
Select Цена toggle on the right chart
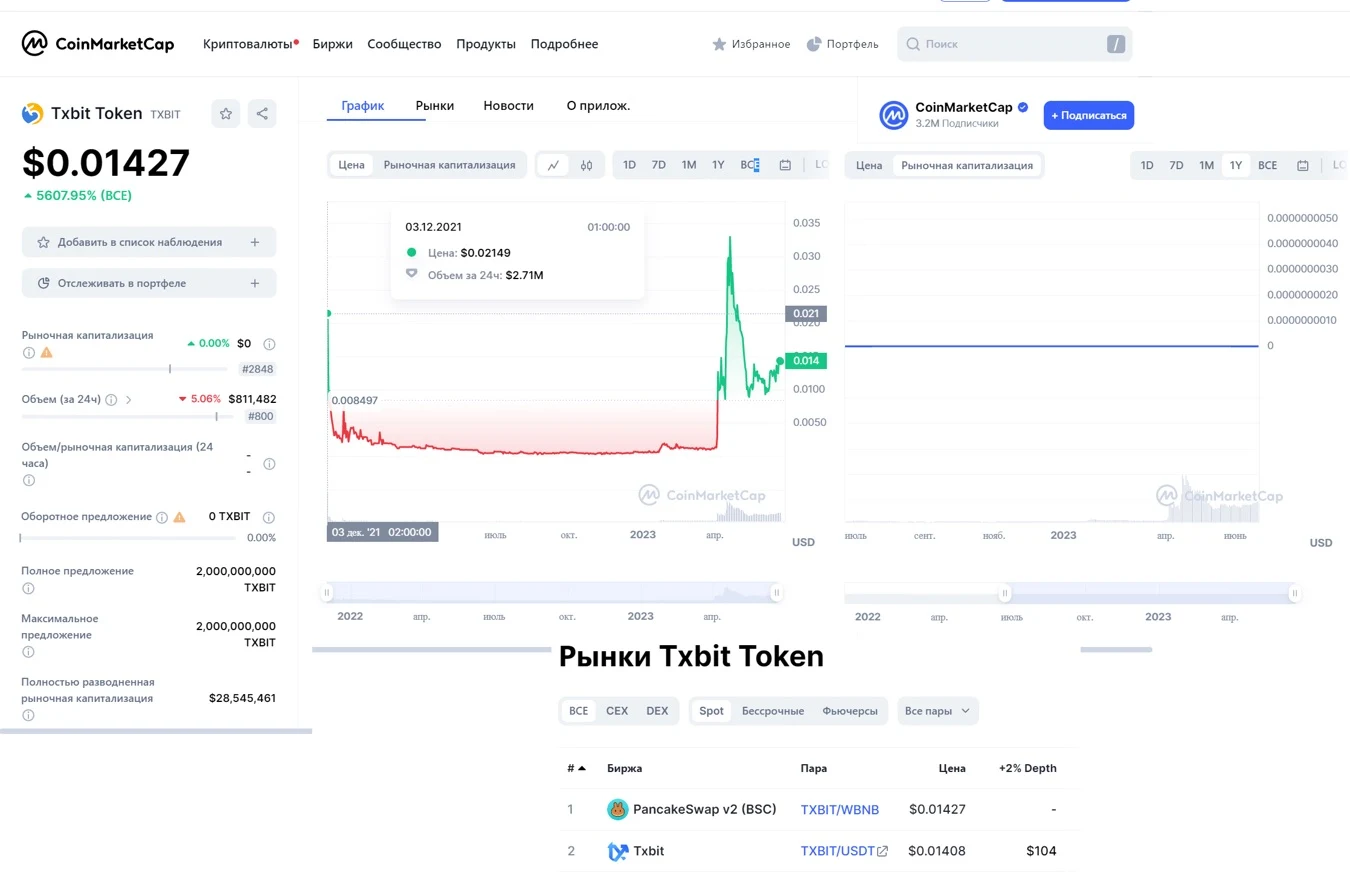[x=869, y=165]
